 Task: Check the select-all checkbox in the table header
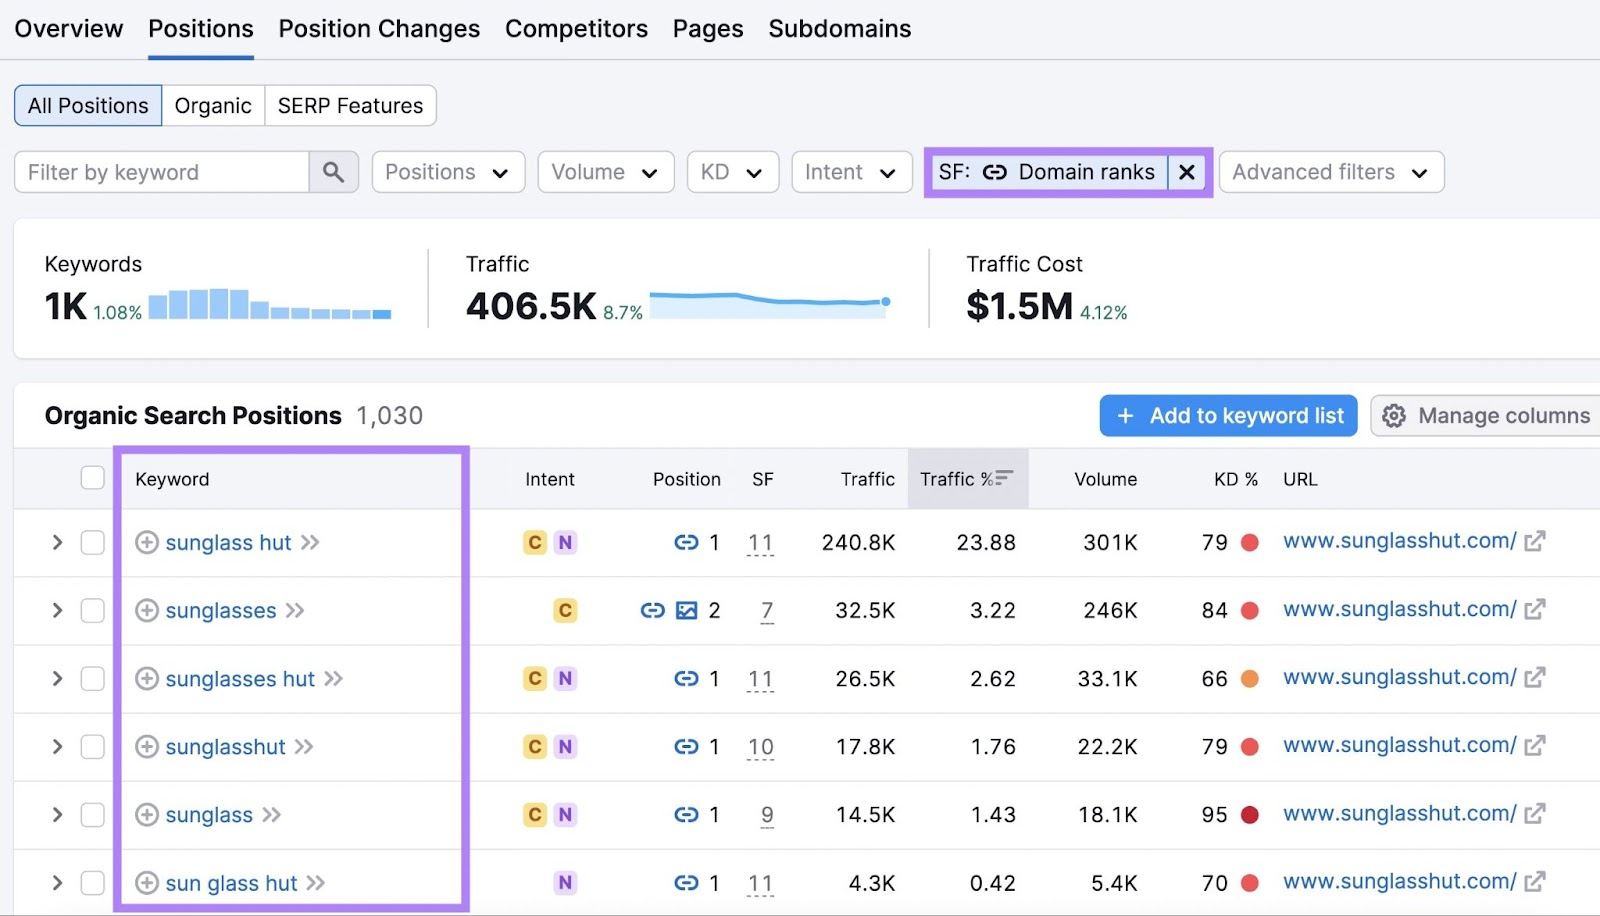click(x=92, y=477)
